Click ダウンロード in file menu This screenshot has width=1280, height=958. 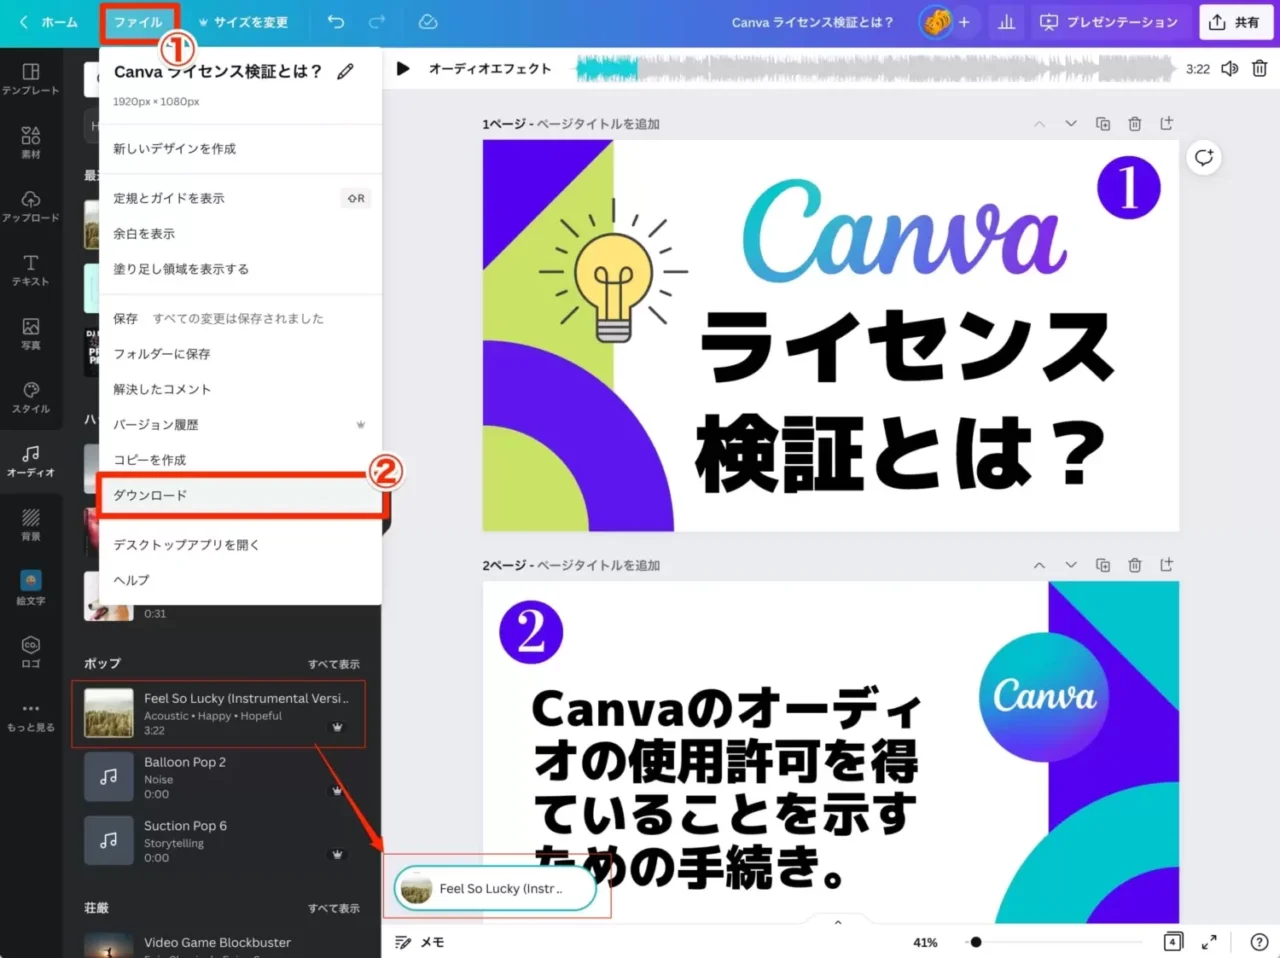pyautogui.click(x=240, y=495)
